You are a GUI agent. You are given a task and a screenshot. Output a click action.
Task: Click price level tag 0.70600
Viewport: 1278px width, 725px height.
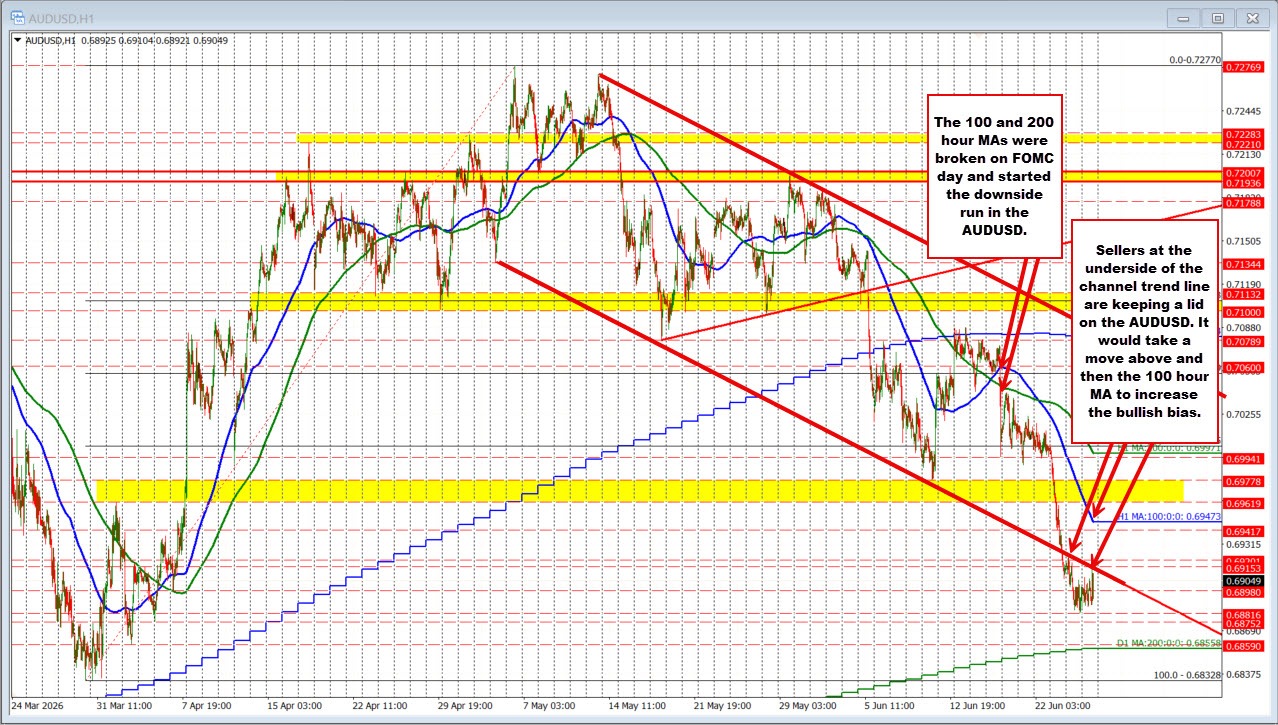[1242, 367]
